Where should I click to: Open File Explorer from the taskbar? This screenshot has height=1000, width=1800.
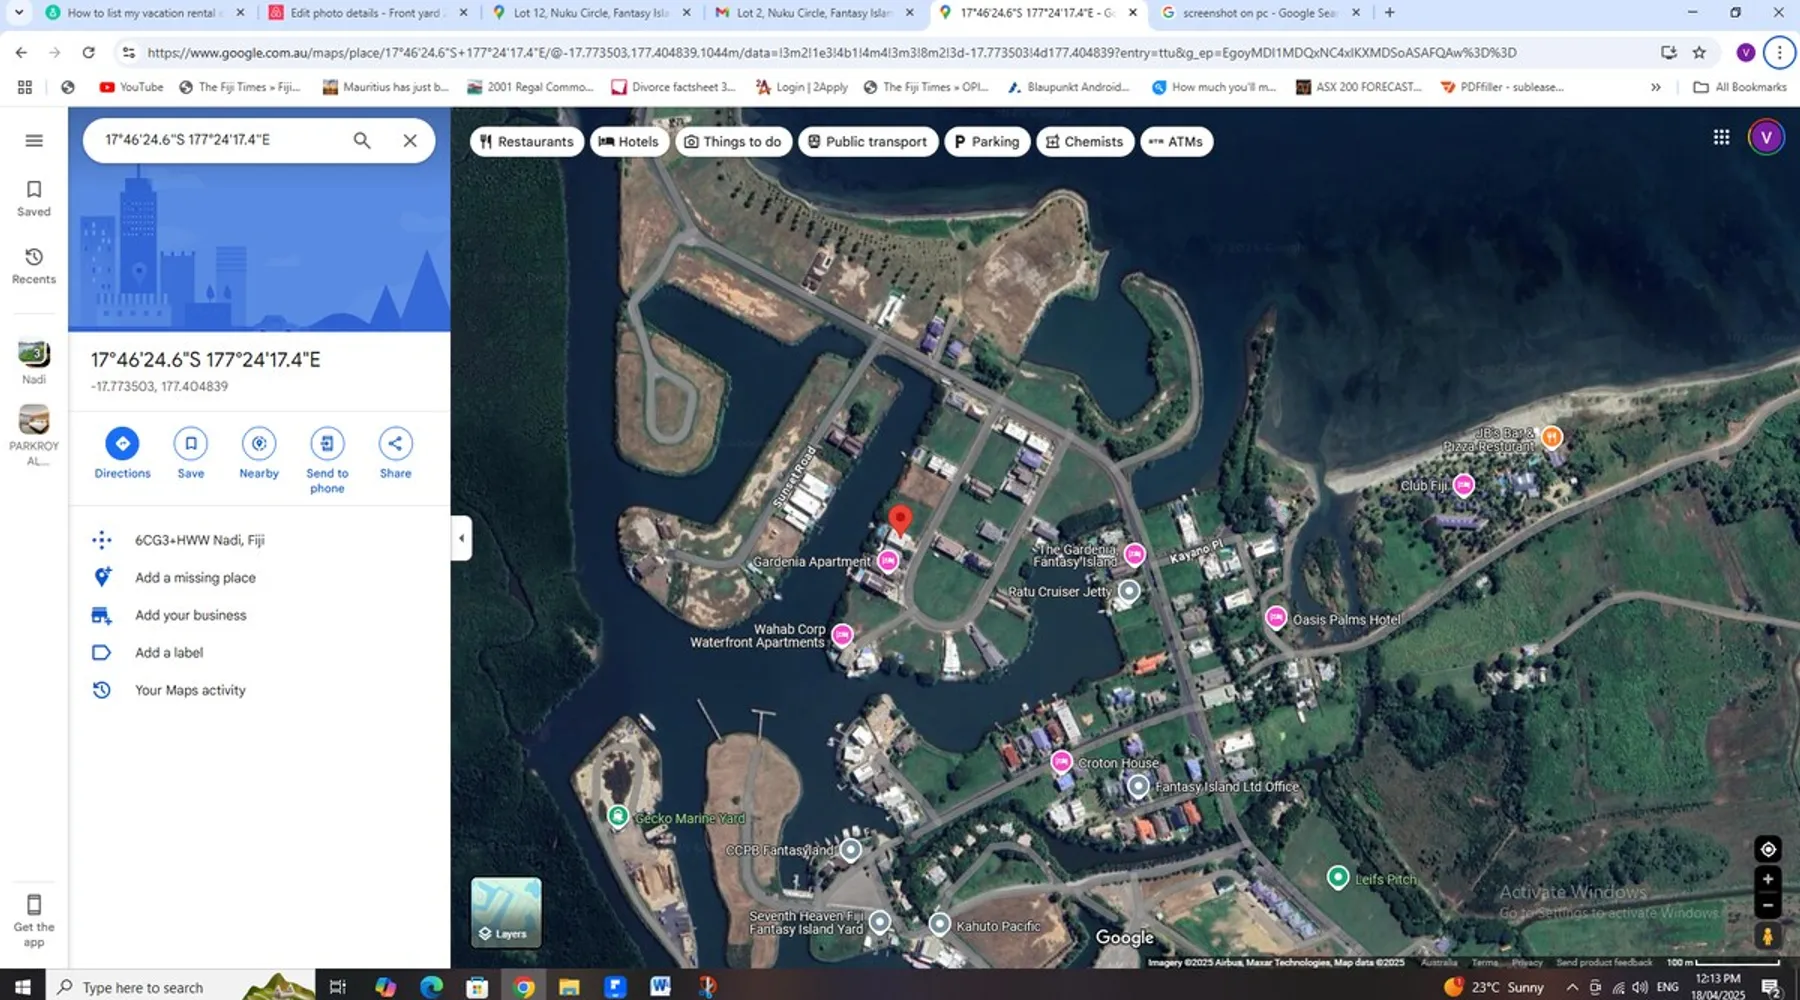tap(569, 987)
